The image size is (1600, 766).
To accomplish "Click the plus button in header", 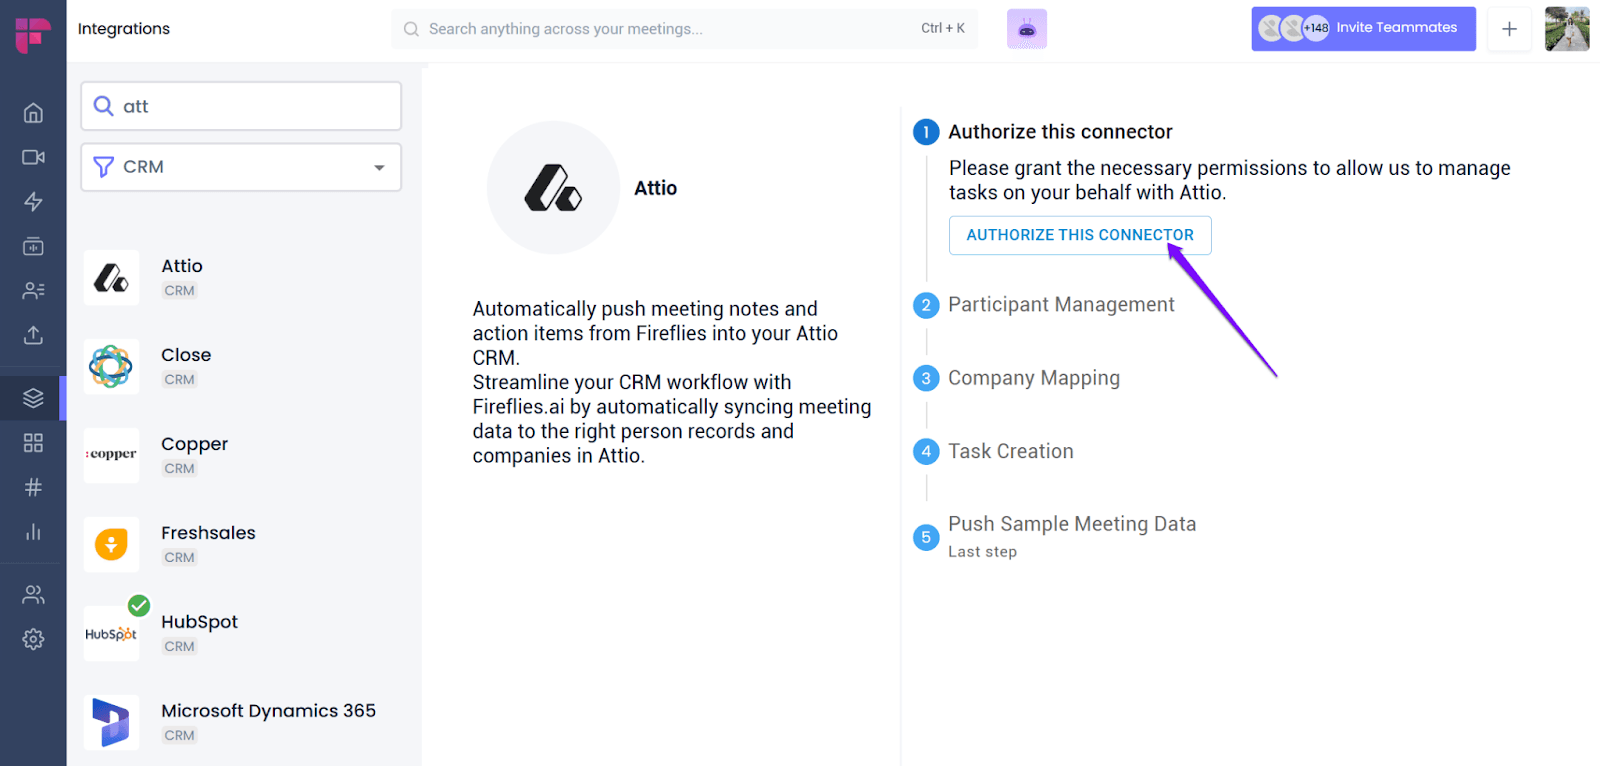I will (1510, 29).
